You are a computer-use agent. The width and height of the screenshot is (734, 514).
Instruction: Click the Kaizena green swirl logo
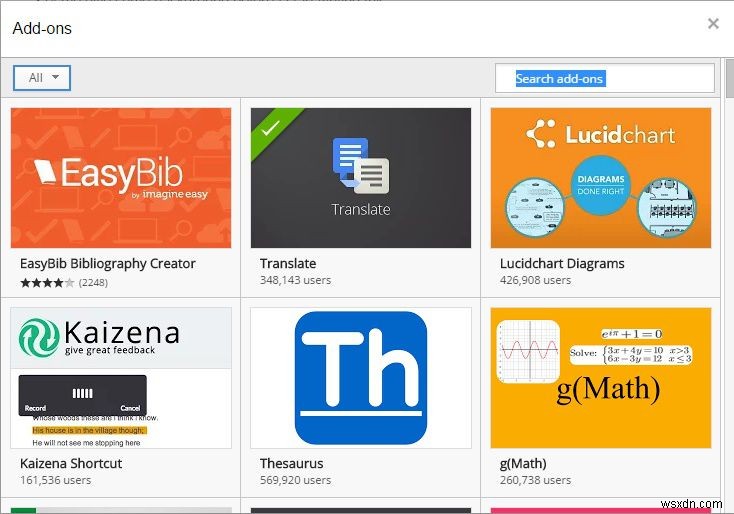tap(39, 337)
